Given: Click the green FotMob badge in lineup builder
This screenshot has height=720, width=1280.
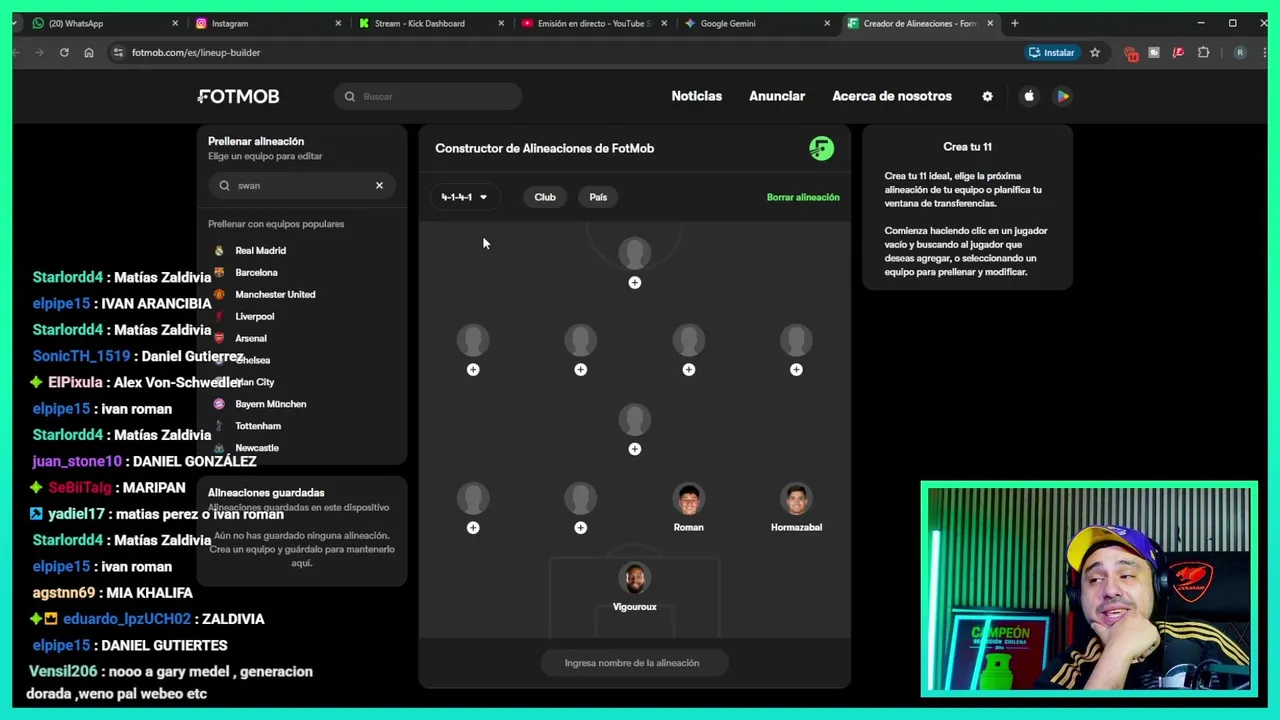Looking at the screenshot, I should click(821, 148).
